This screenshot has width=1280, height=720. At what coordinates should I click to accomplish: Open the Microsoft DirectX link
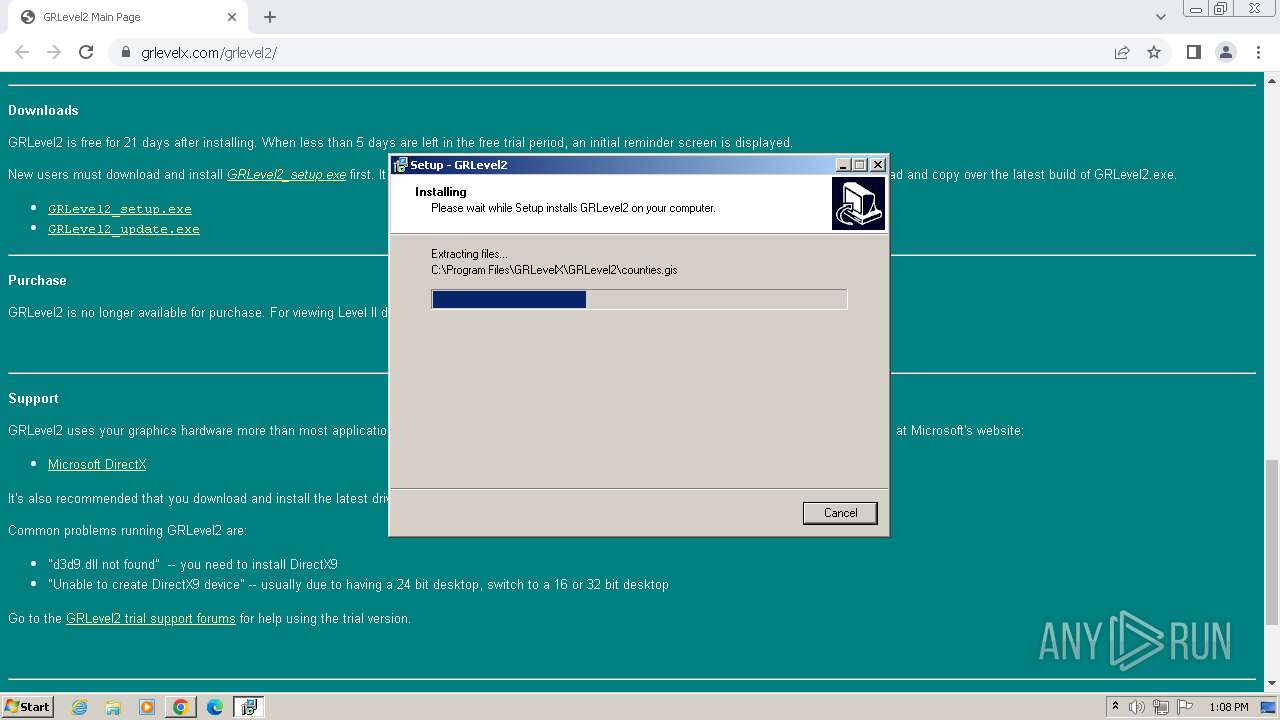coord(97,464)
